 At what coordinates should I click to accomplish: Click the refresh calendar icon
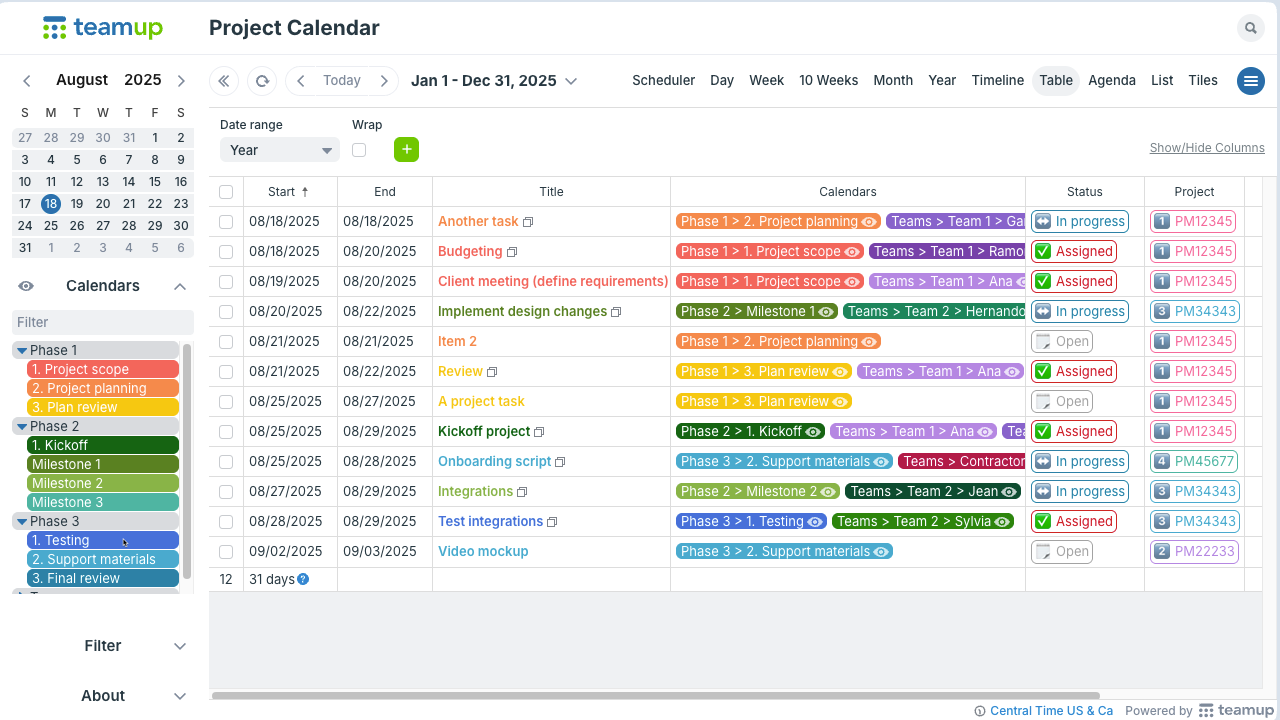click(262, 81)
